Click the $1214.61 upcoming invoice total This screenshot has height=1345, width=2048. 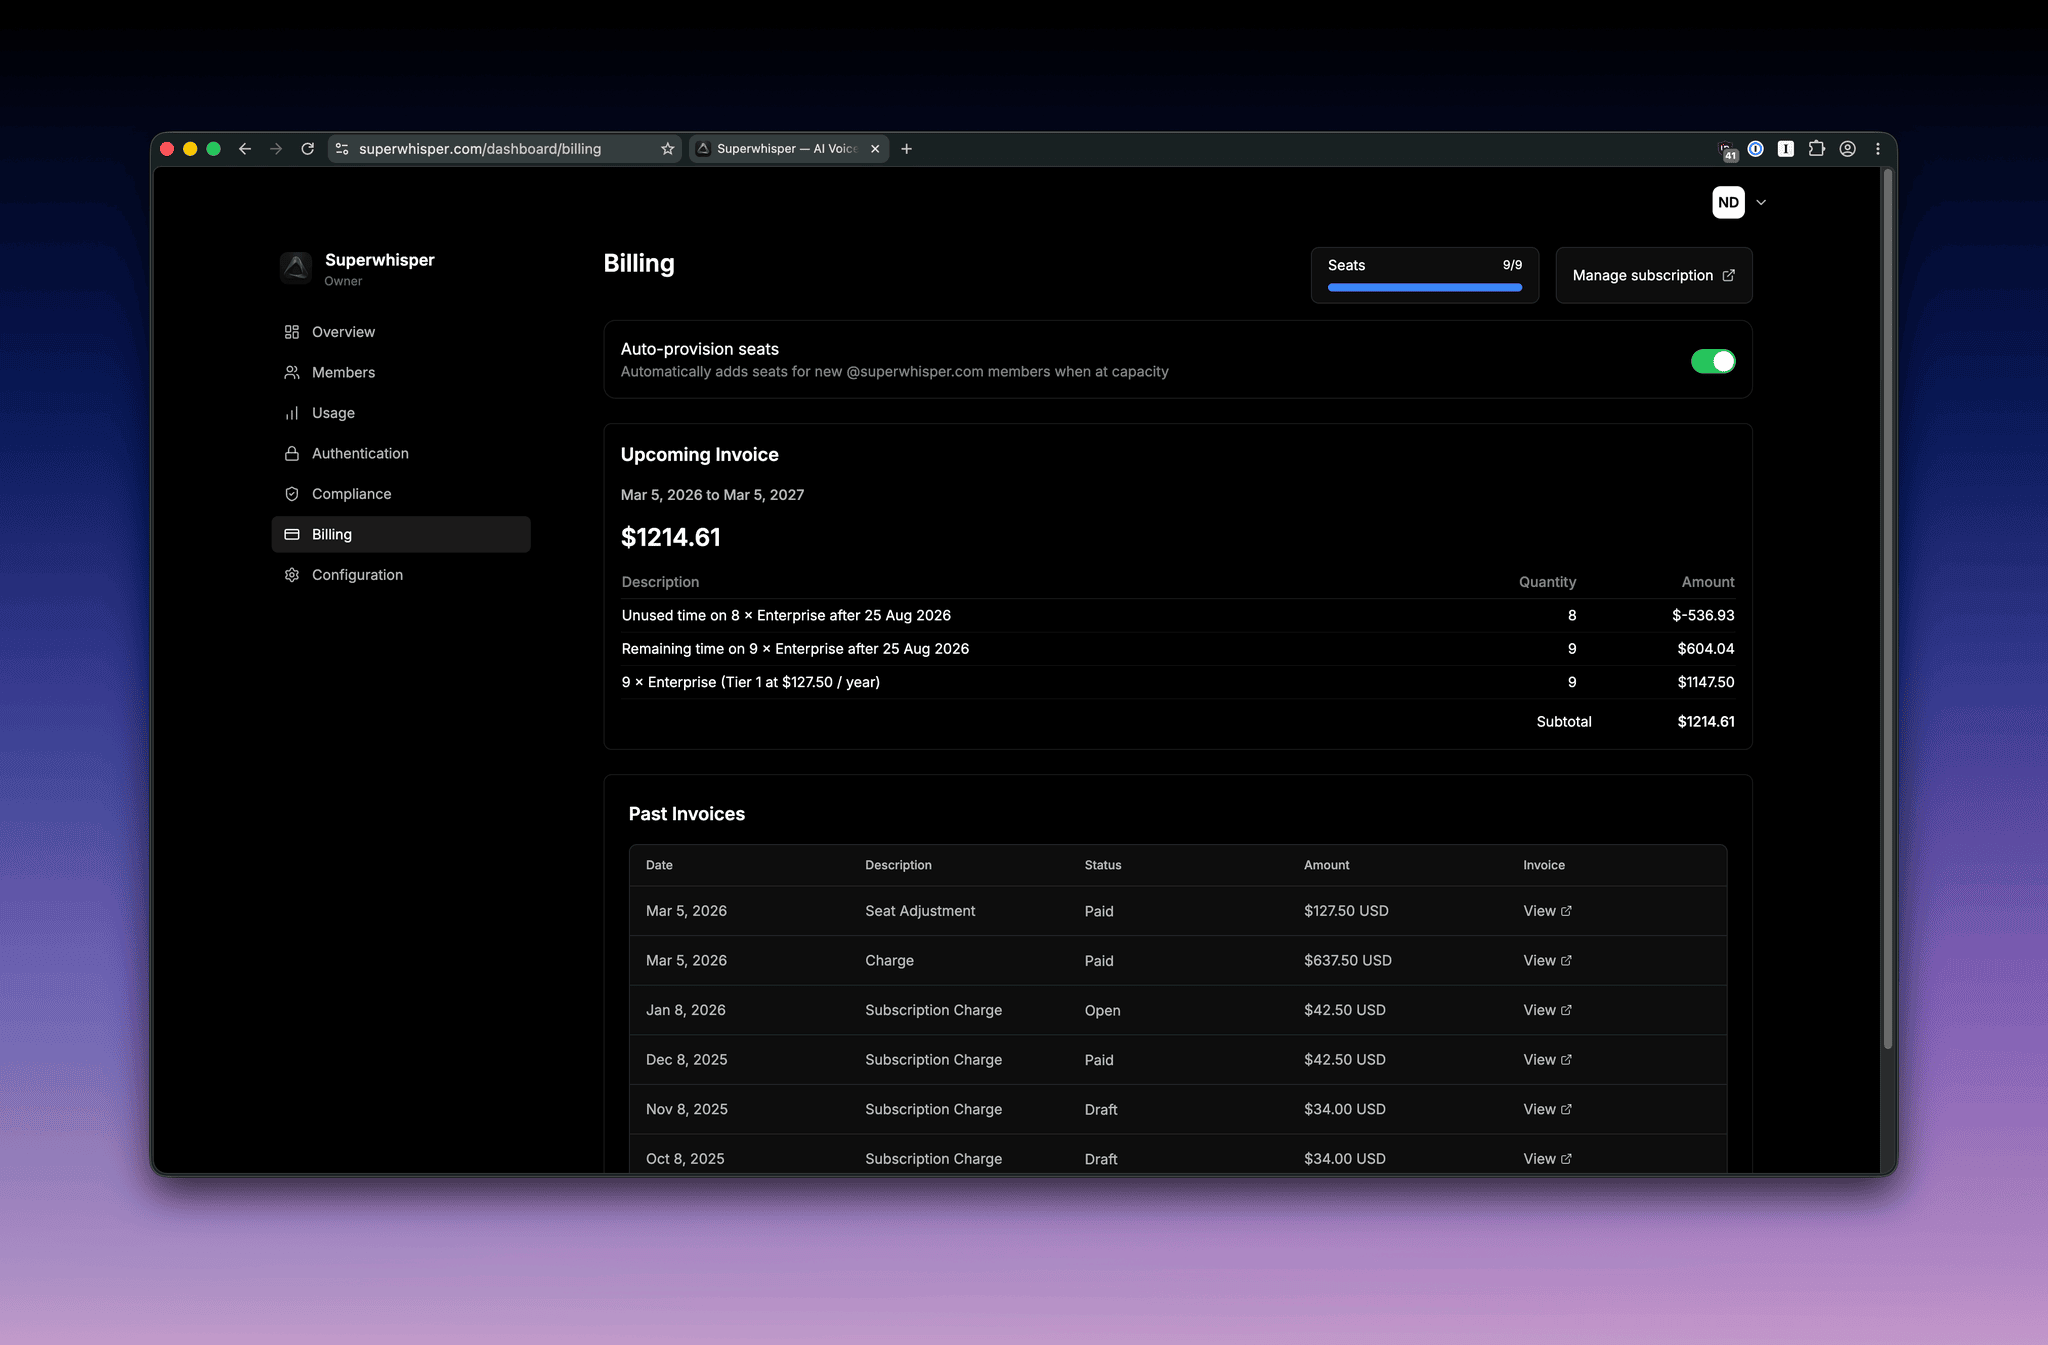tap(671, 537)
